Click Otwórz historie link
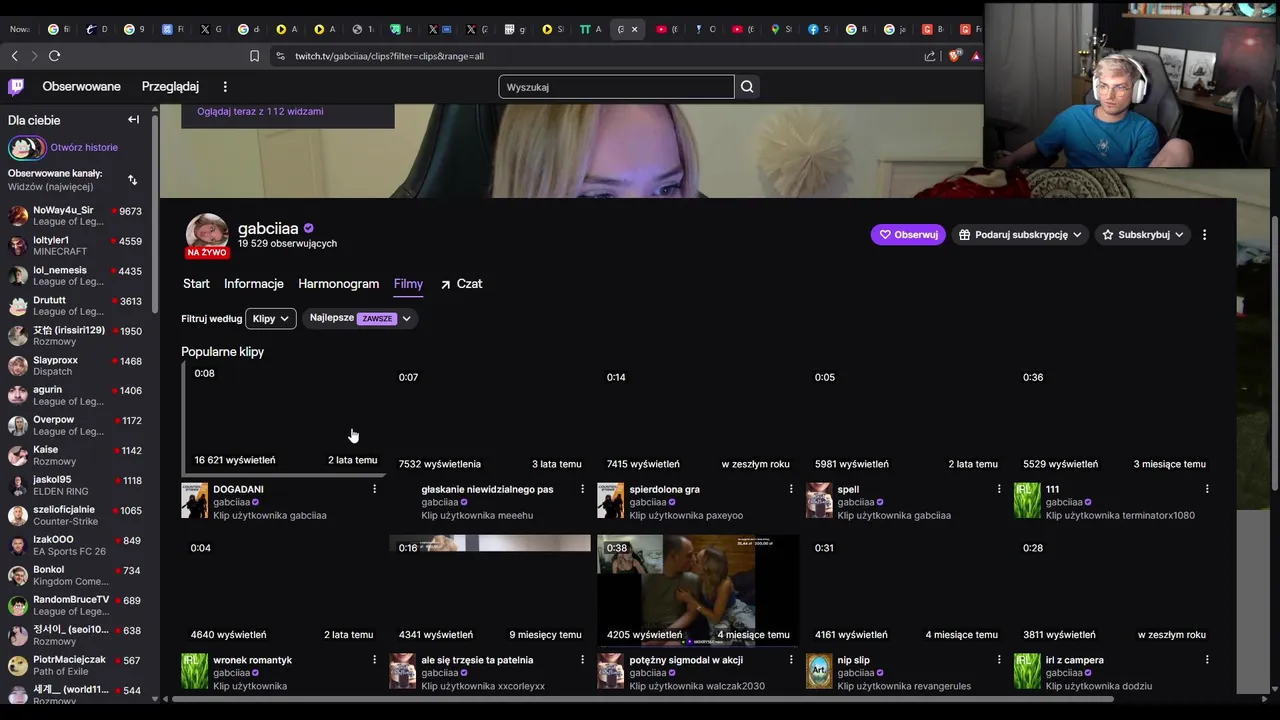 (x=84, y=147)
